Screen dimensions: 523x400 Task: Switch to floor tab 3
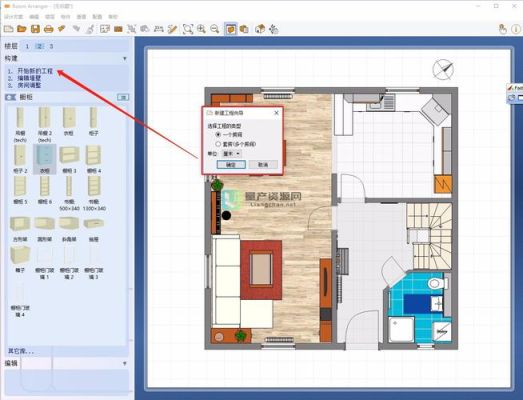click(x=51, y=46)
